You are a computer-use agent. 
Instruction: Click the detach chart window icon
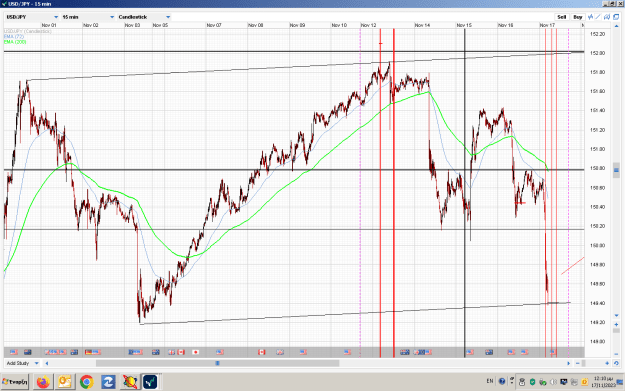[x=616, y=17]
